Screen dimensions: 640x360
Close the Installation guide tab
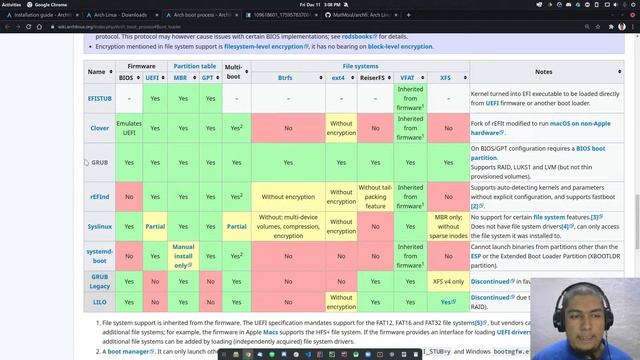[x=77, y=15]
